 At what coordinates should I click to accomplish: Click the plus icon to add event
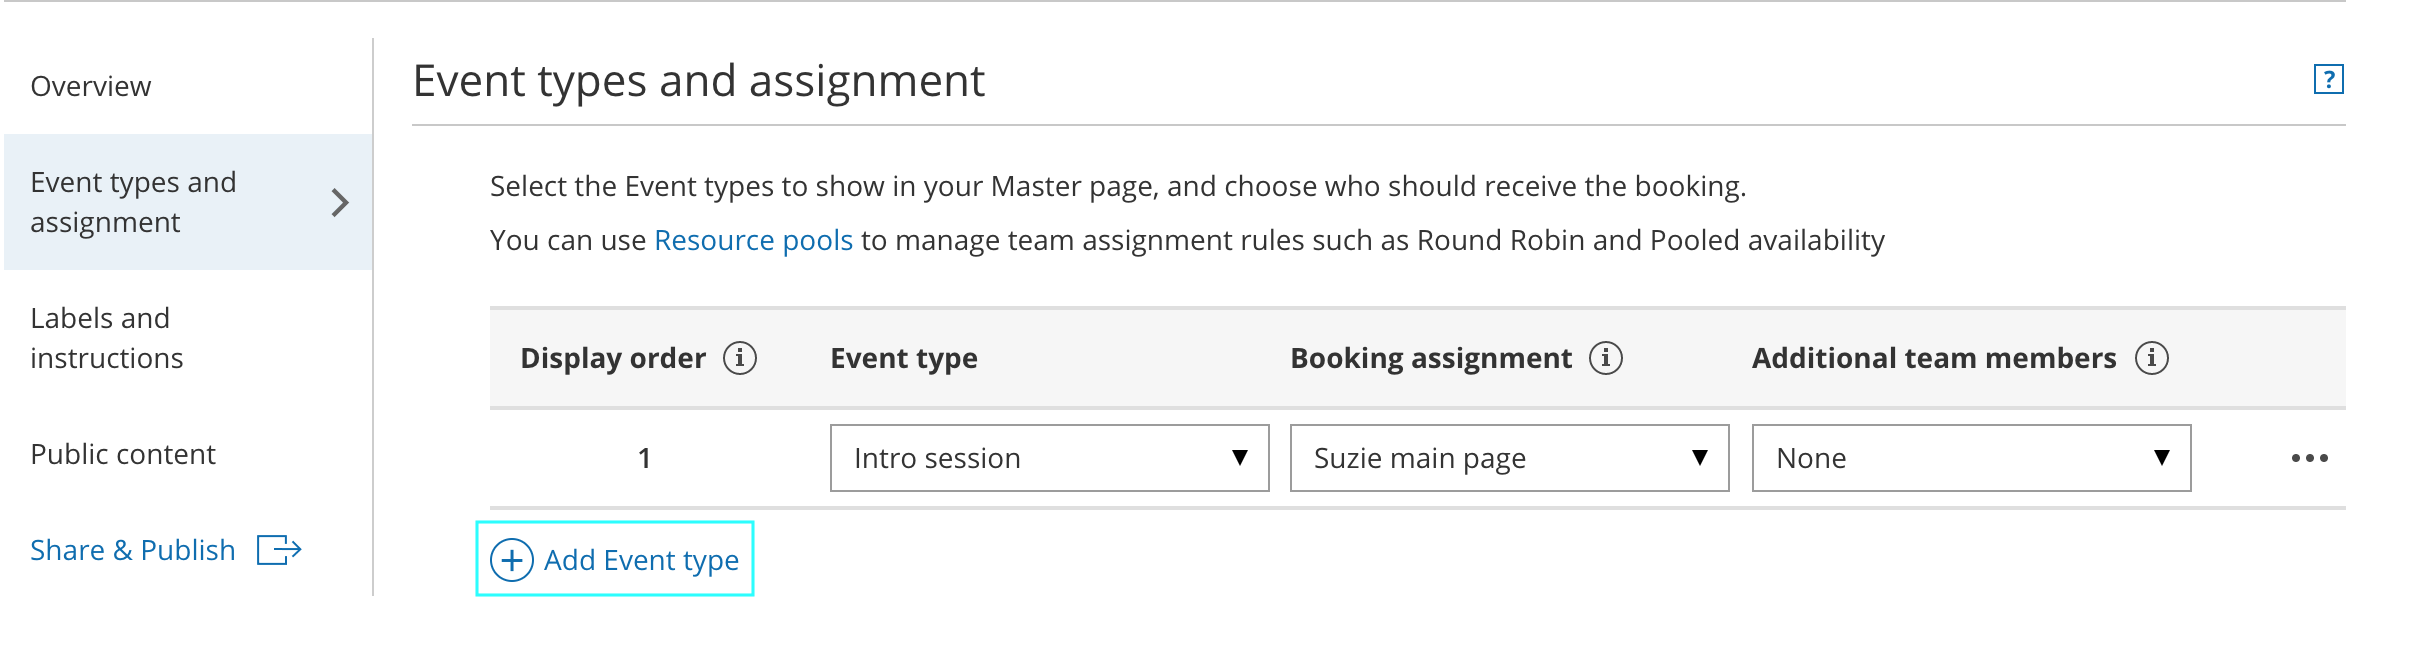(x=512, y=560)
